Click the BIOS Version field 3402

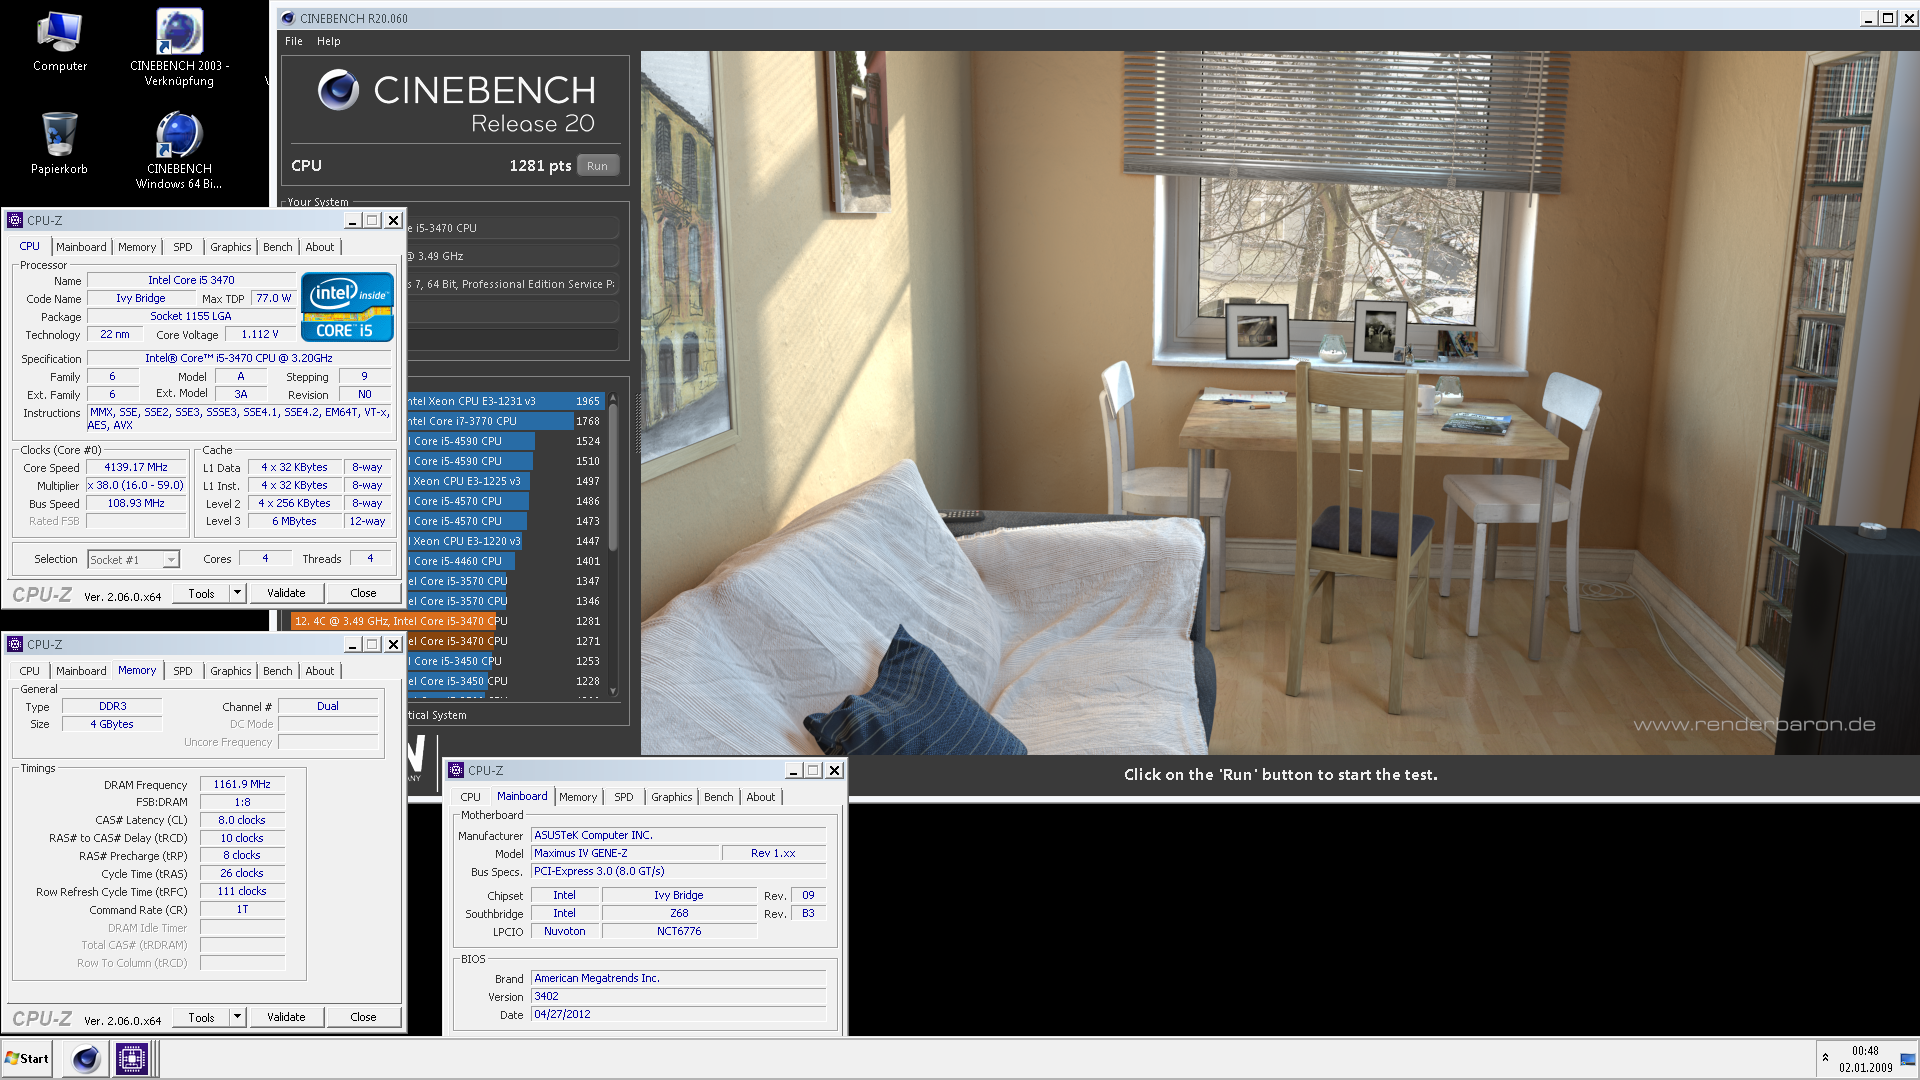point(679,996)
